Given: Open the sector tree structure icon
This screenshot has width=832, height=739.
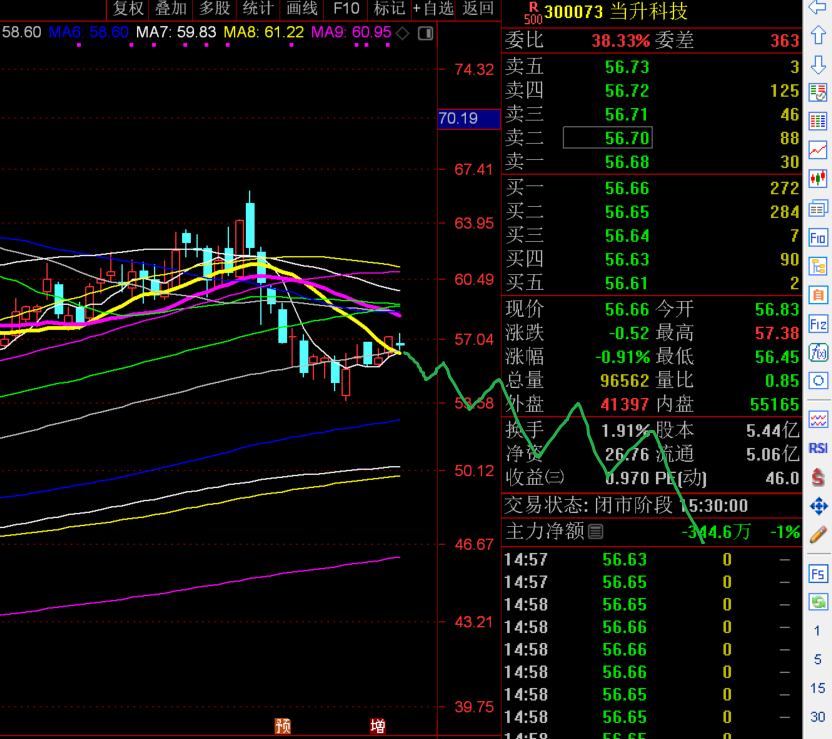Looking at the screenshot, I should coord(818,266).
